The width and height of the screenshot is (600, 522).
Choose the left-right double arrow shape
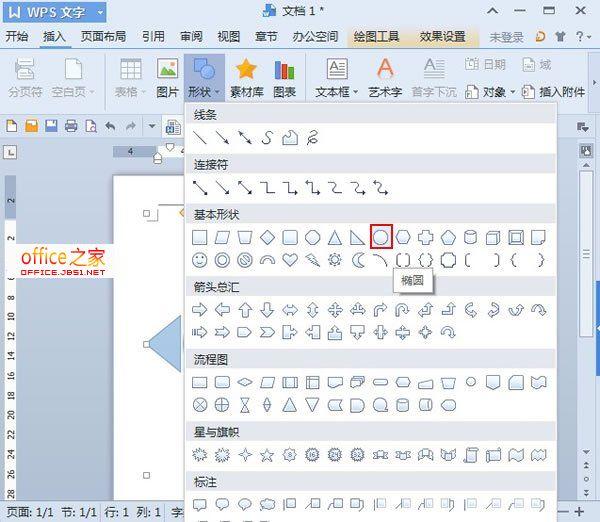coord(290,310)
